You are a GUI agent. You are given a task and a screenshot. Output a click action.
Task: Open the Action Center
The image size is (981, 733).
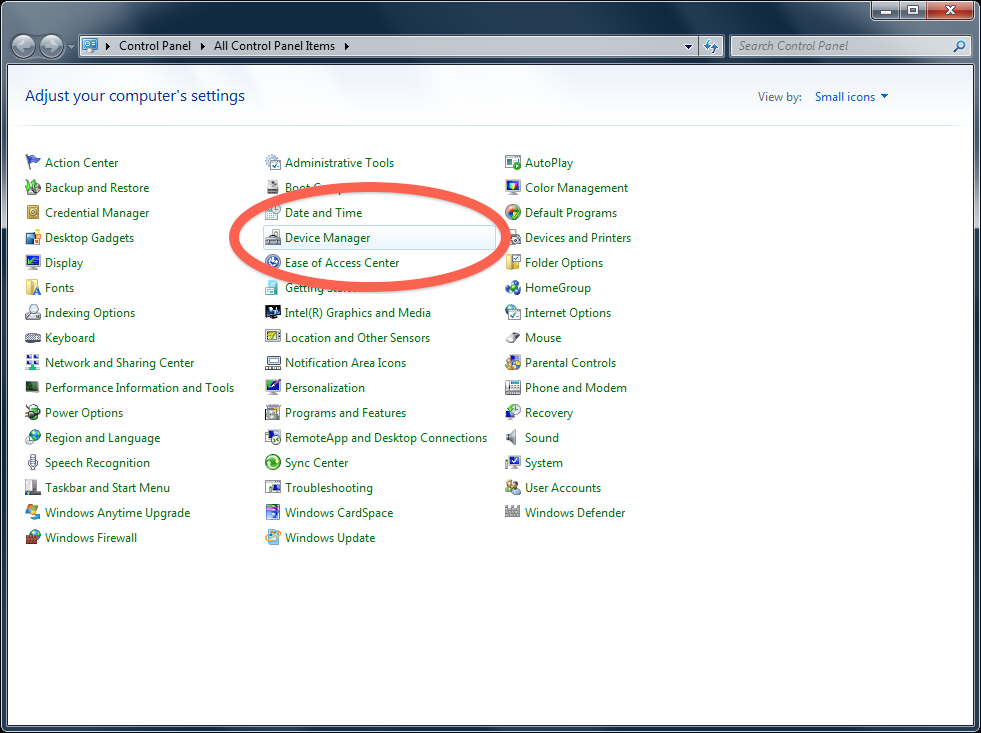tap(81, 162)
